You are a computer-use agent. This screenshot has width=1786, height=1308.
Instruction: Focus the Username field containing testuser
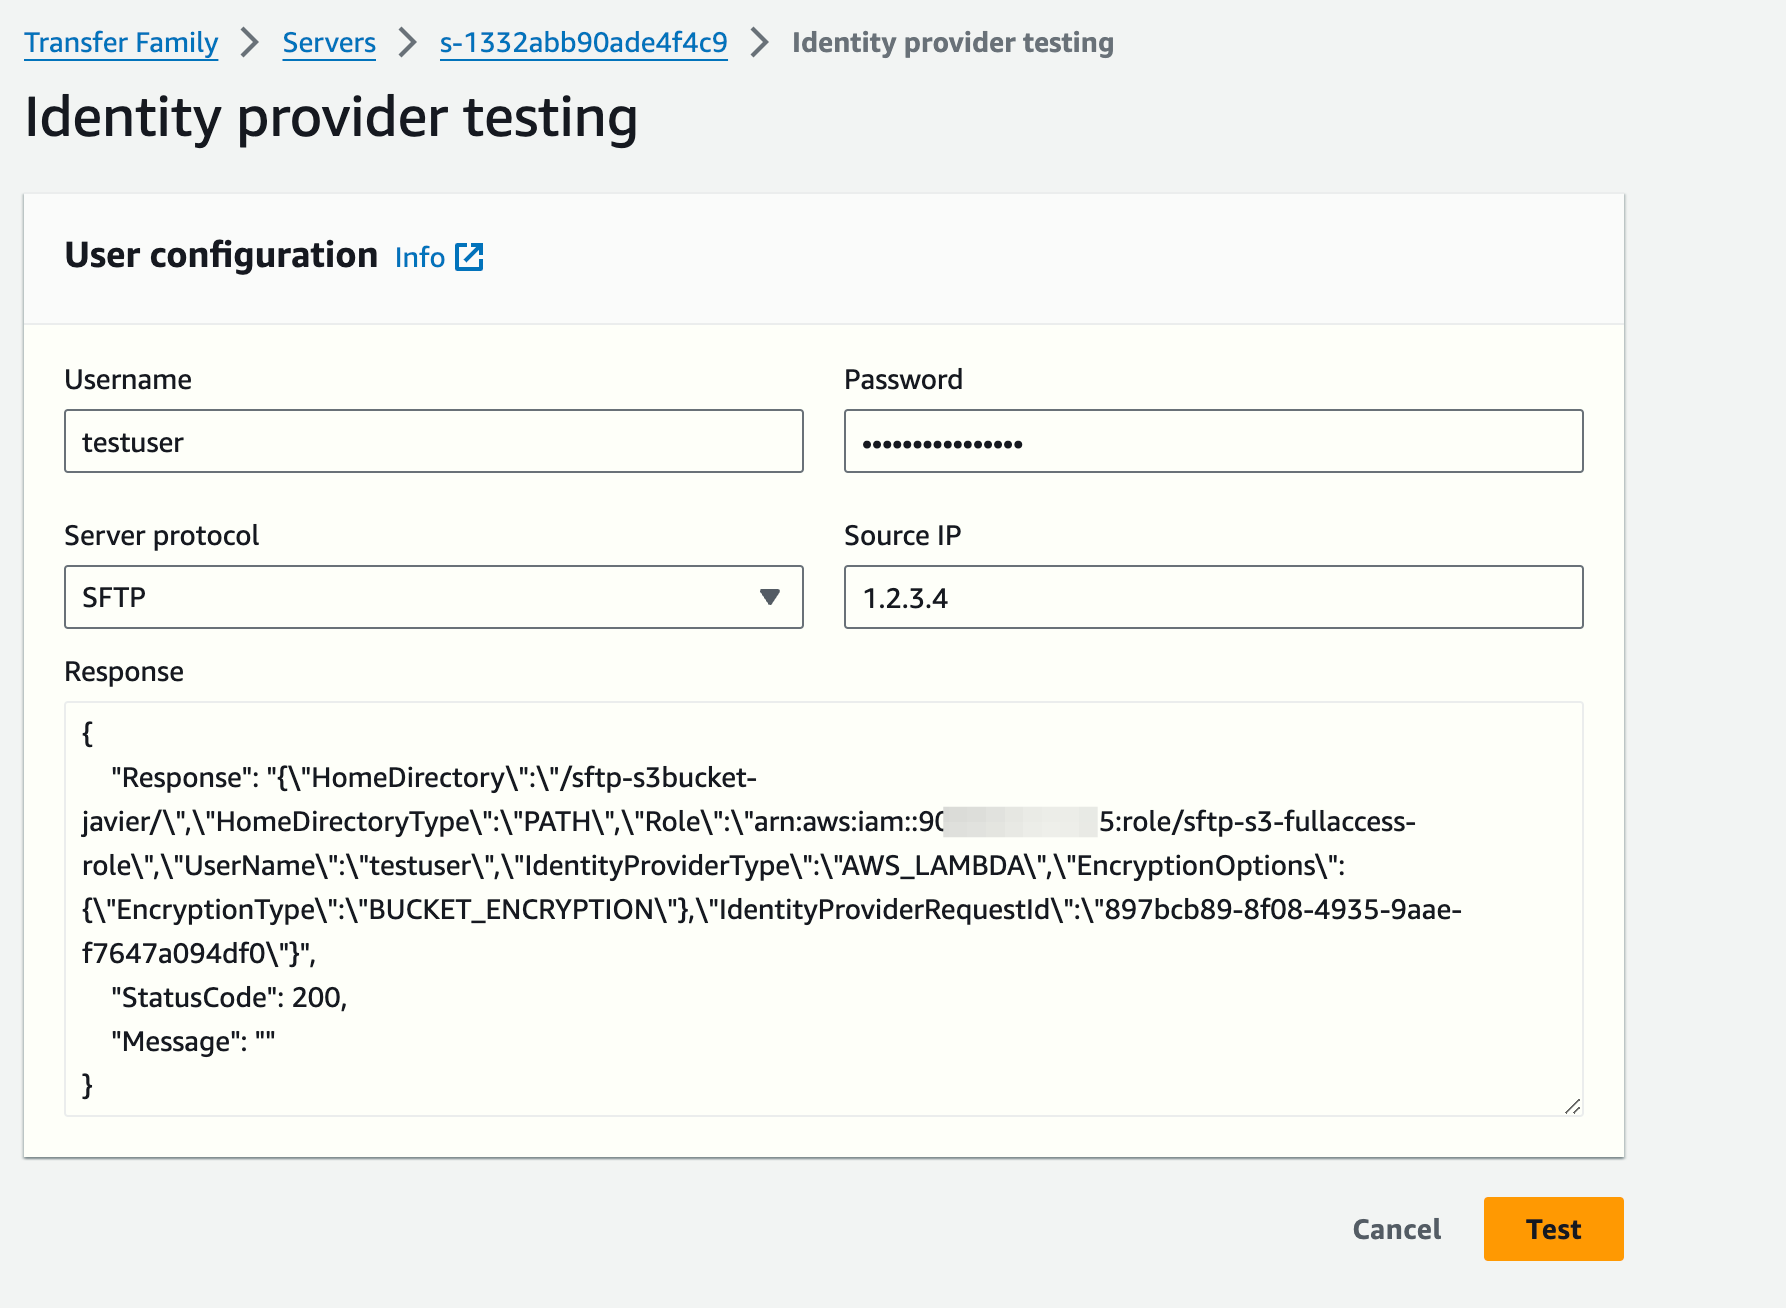pyautogui.click(x=433, y=441)
